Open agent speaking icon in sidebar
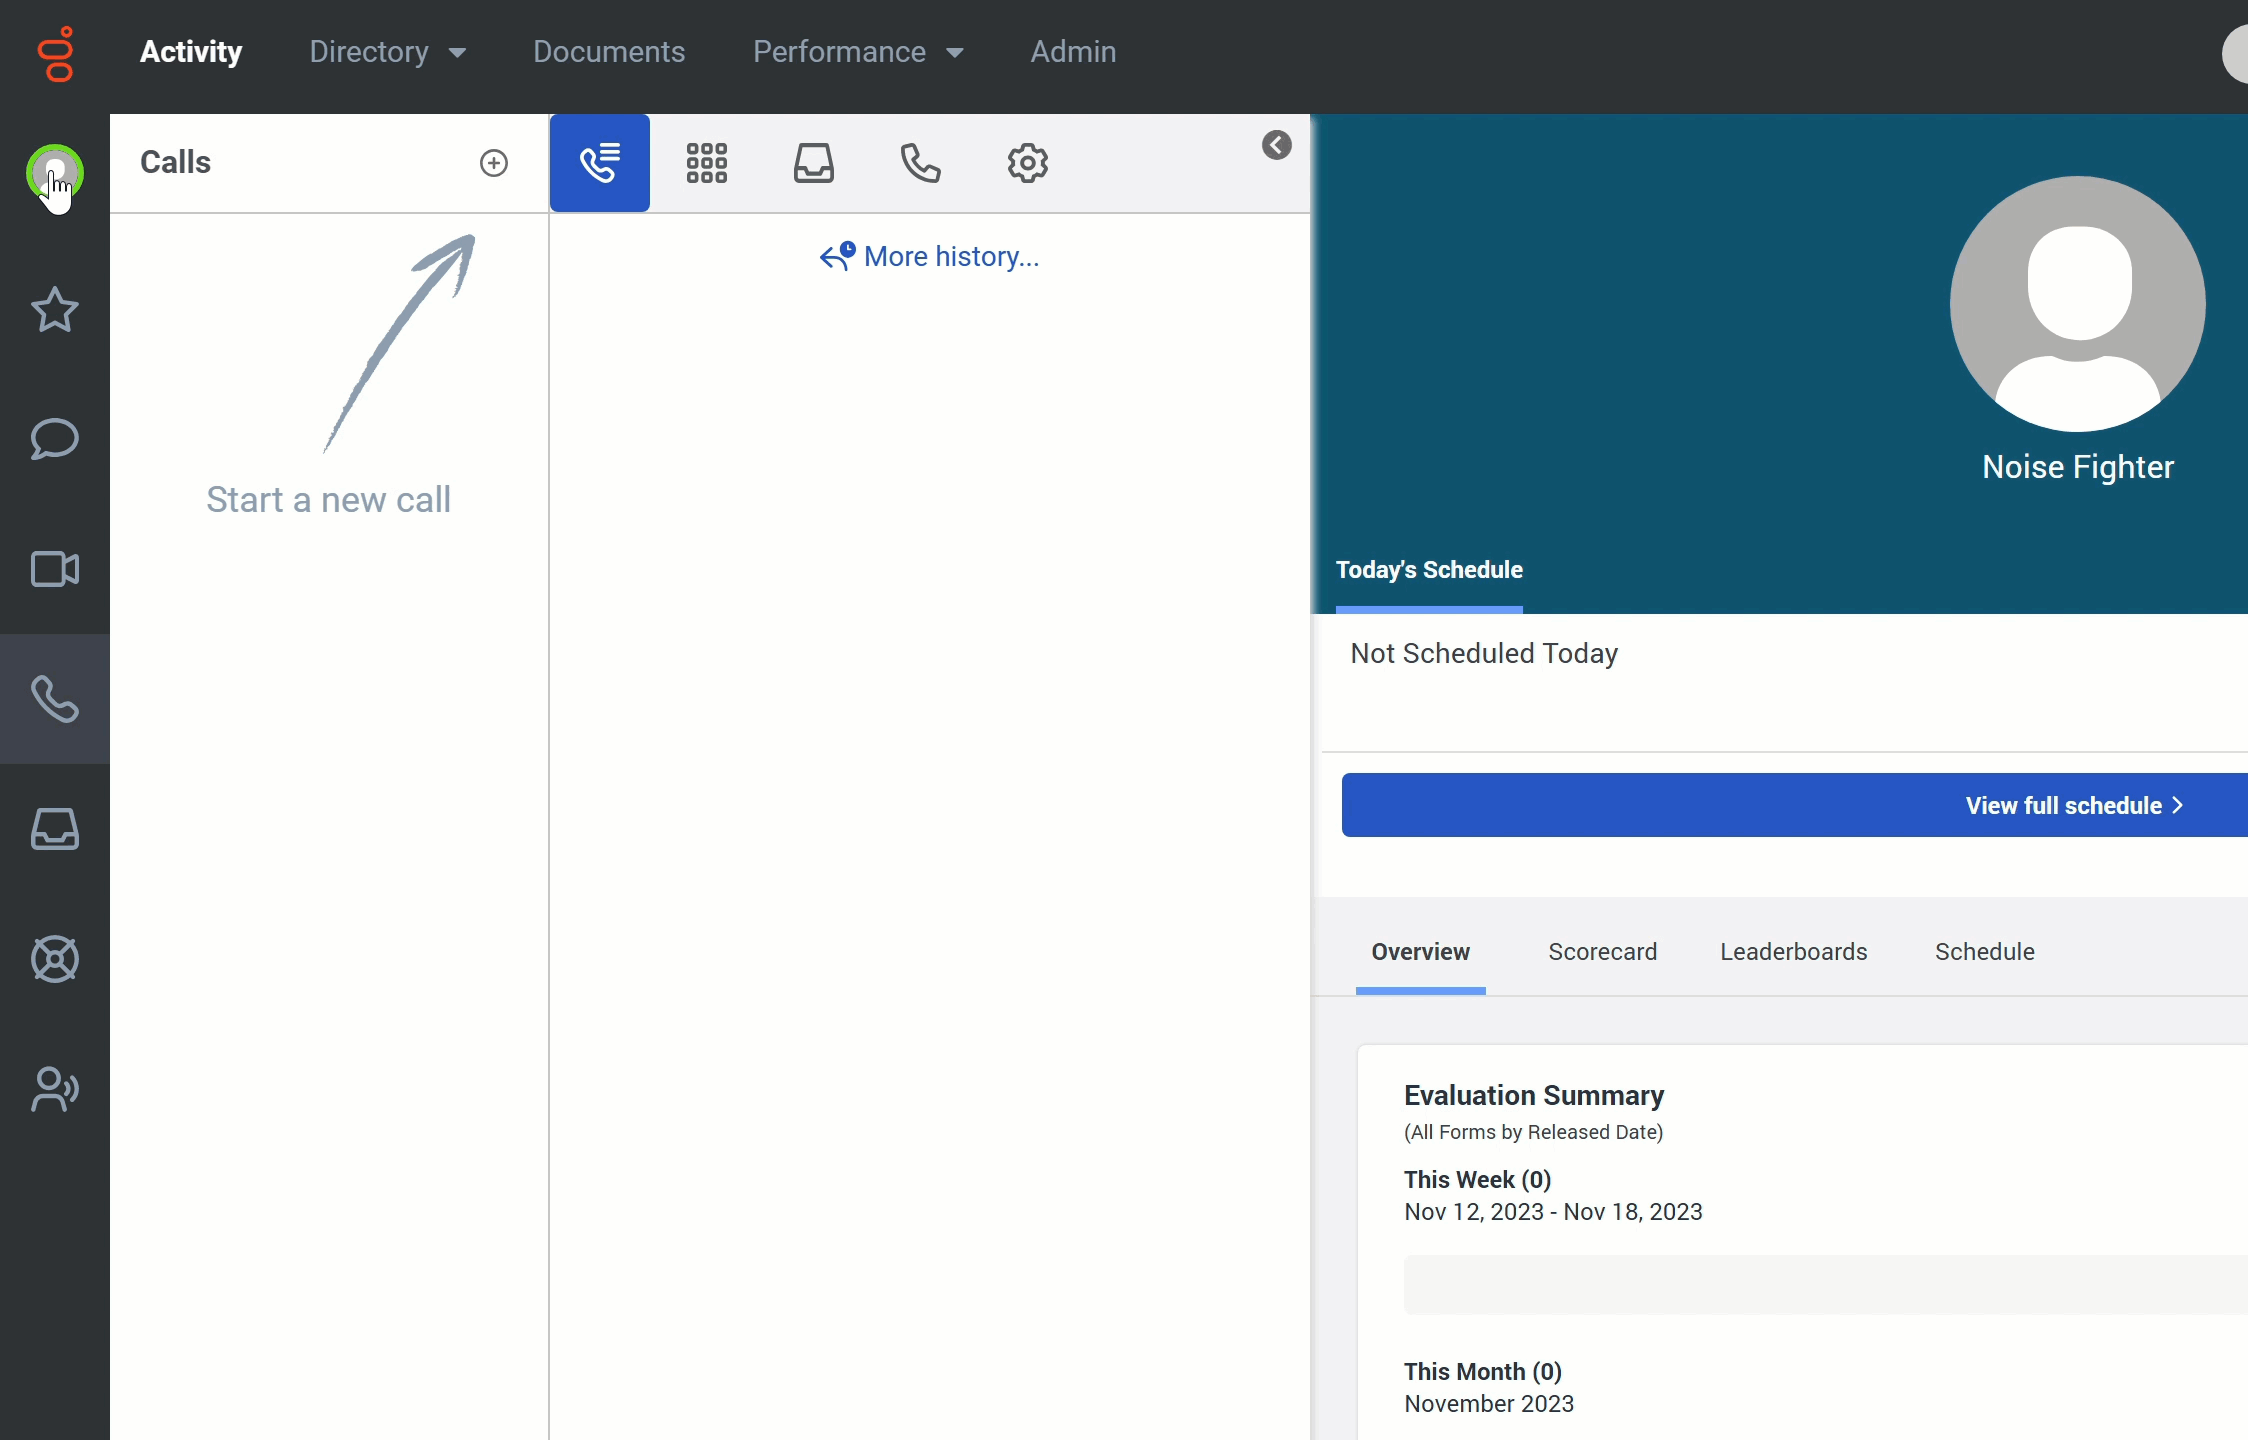 pos(55,1089)
